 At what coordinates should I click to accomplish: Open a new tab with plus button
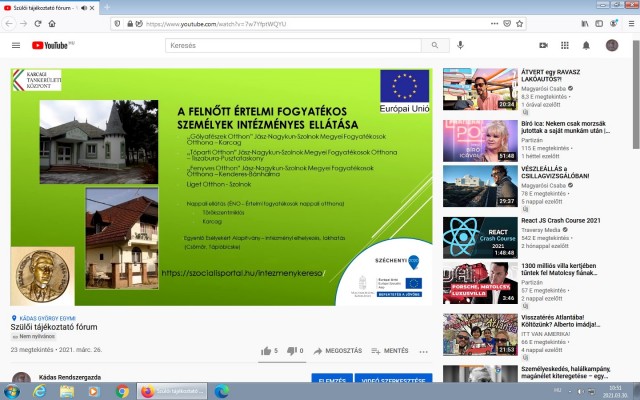(107, 7)
